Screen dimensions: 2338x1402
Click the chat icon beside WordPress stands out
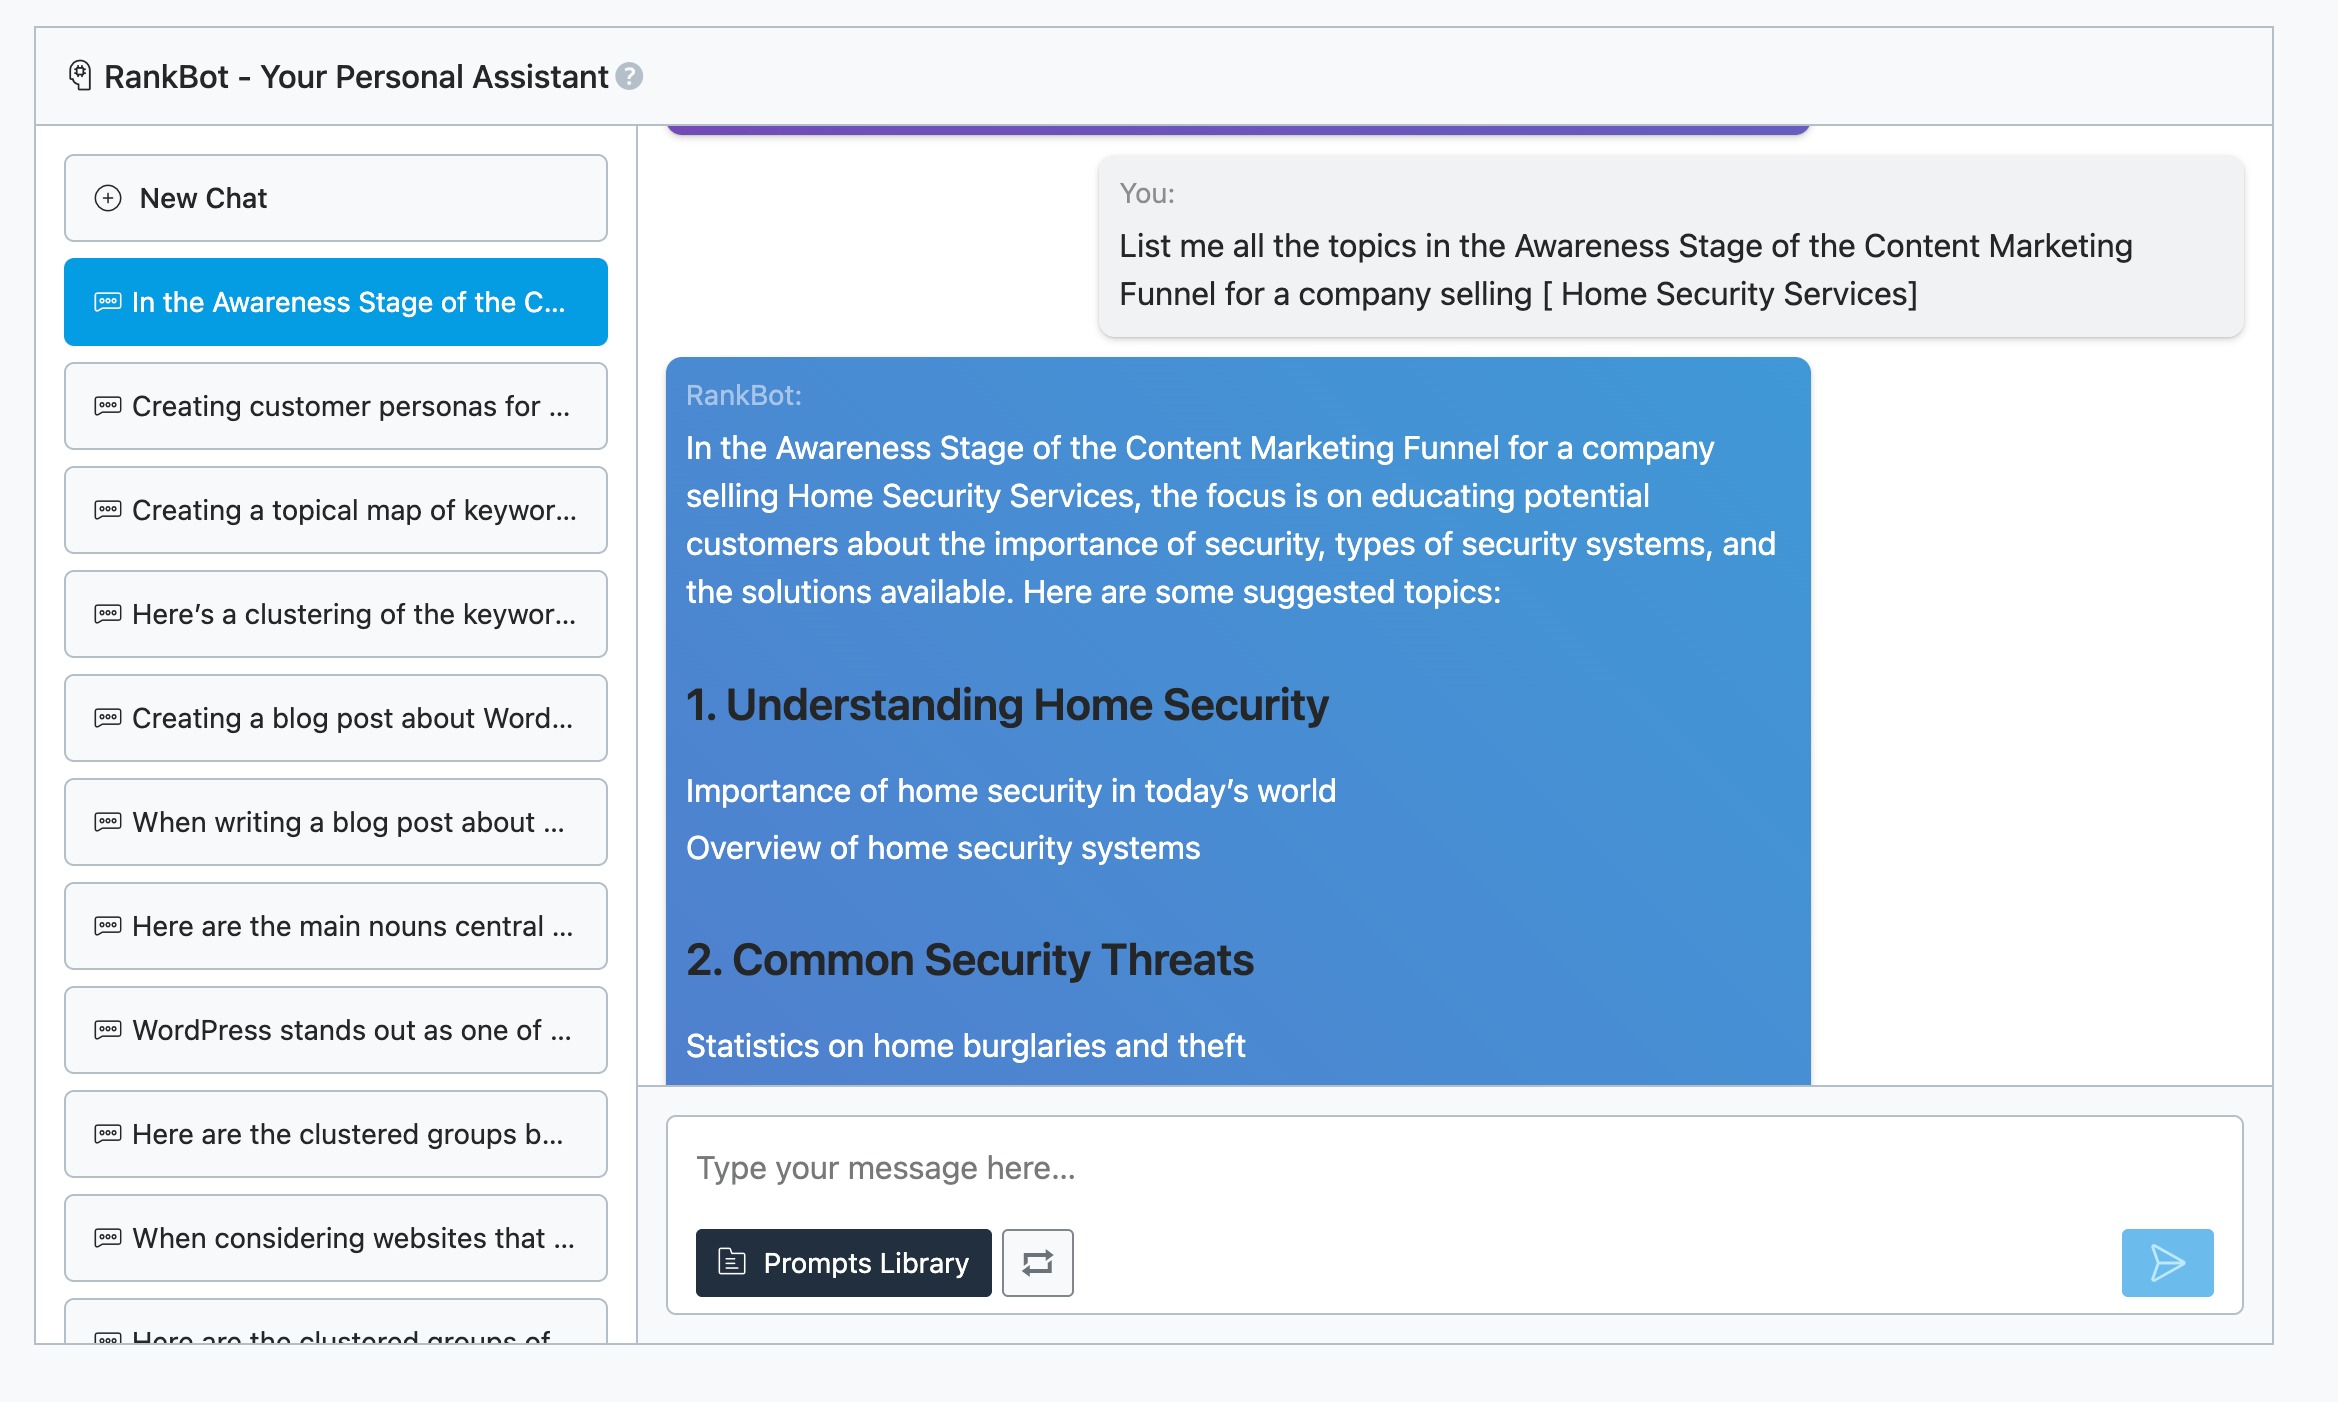coord(108,1030)
